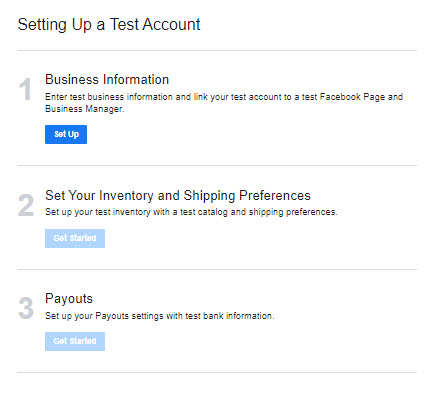Select the step 2 number icon

(26, 206)
